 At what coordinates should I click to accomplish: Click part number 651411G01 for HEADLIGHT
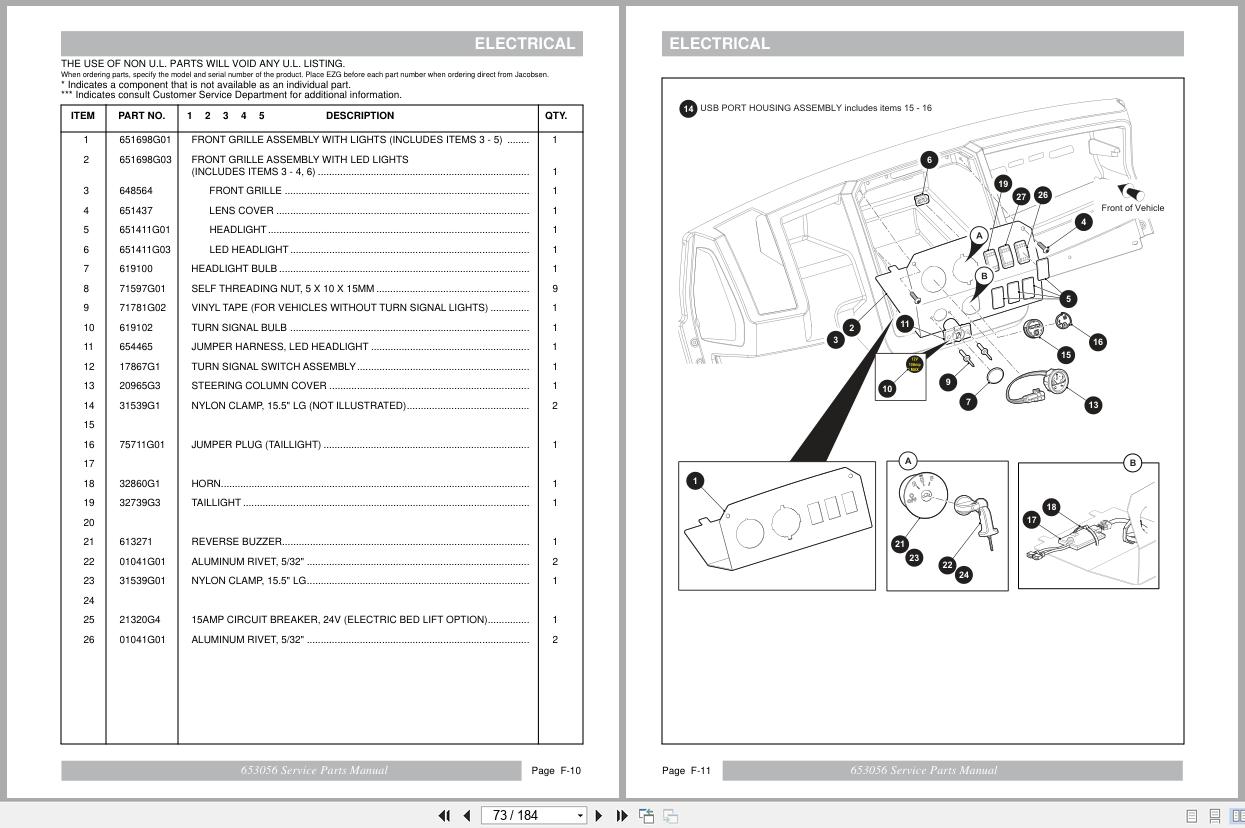pyautogui.click(x=145, y=230)
